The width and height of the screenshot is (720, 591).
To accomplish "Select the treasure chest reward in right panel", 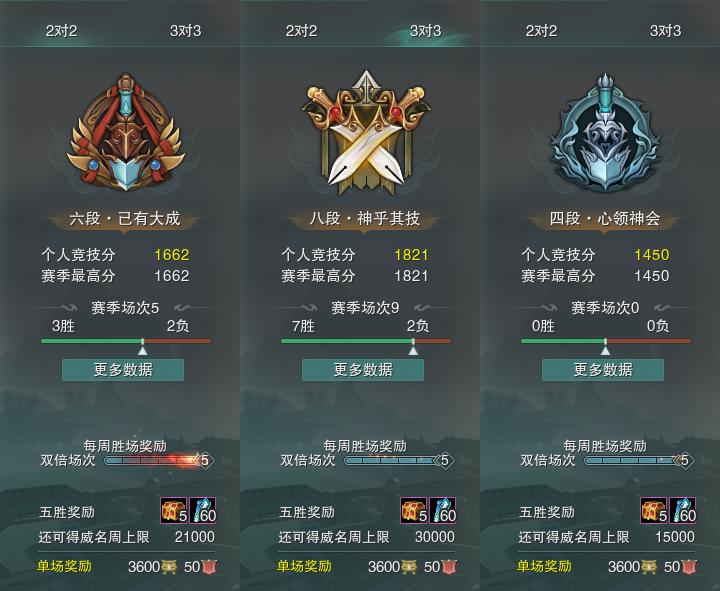I will 654,510.
